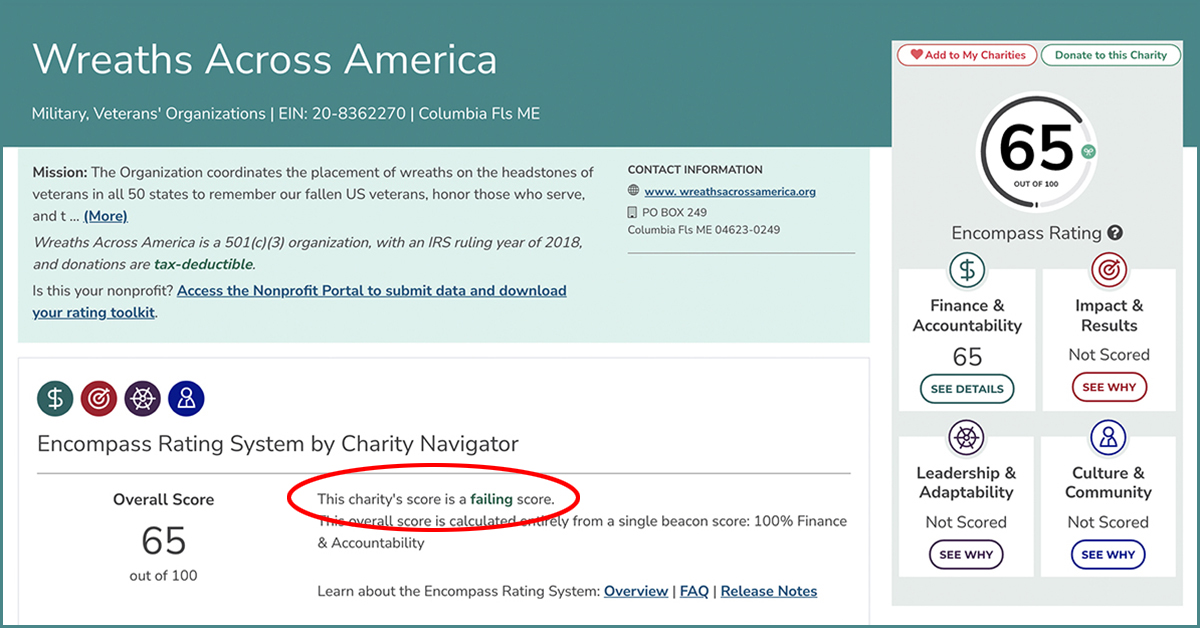Click Culture & Community person icon in sidebar
Viewport: 1200px width, 628px height.
(1108, 437)
